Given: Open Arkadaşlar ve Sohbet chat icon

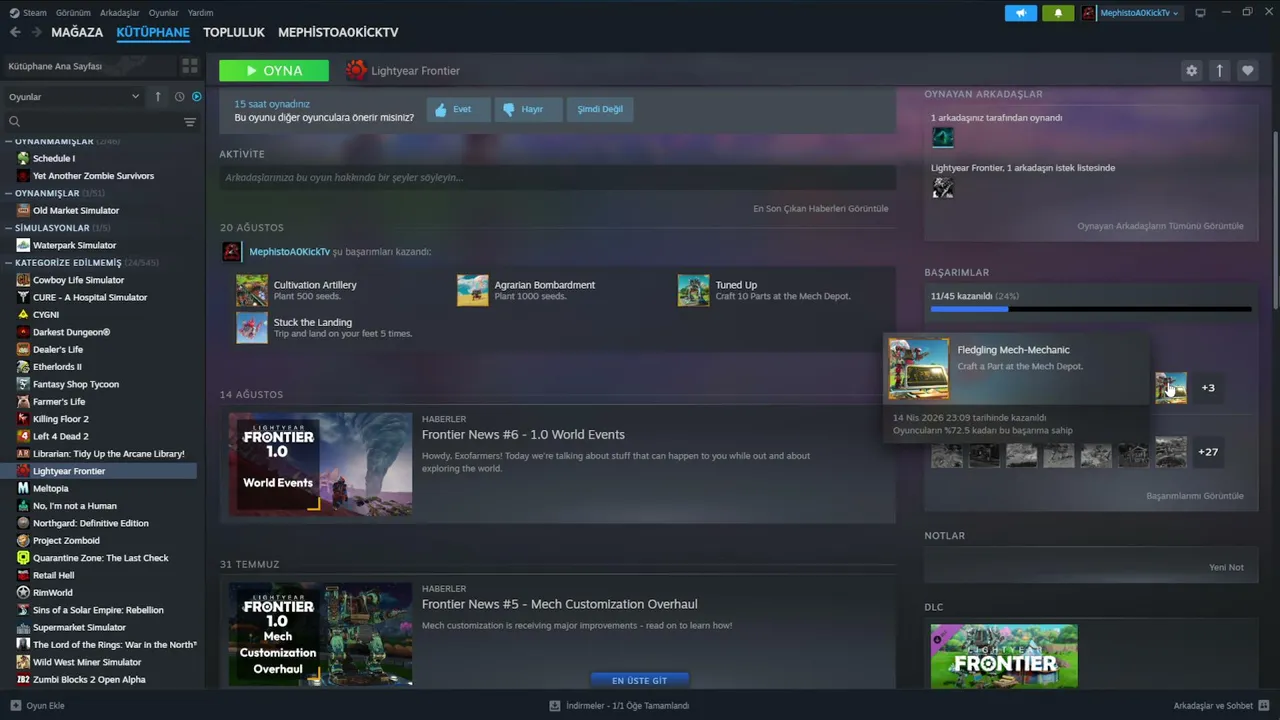Looking at the screenshot, I should pyautogui.click(x=1264, y=705).
